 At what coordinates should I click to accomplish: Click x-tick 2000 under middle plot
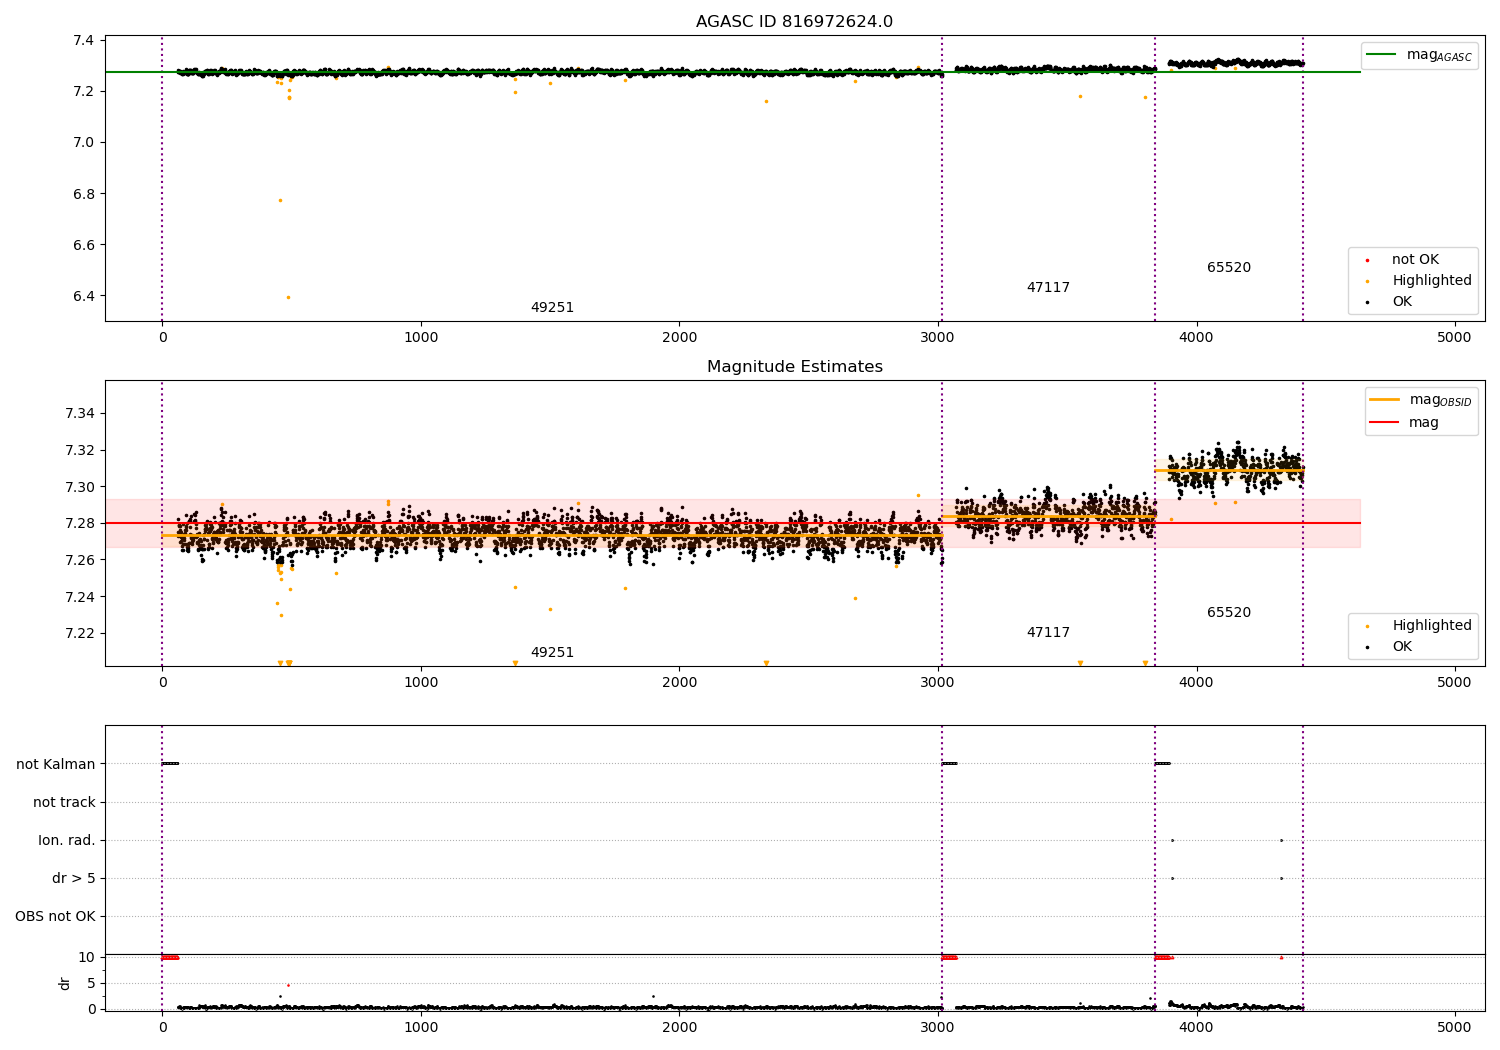680,683
